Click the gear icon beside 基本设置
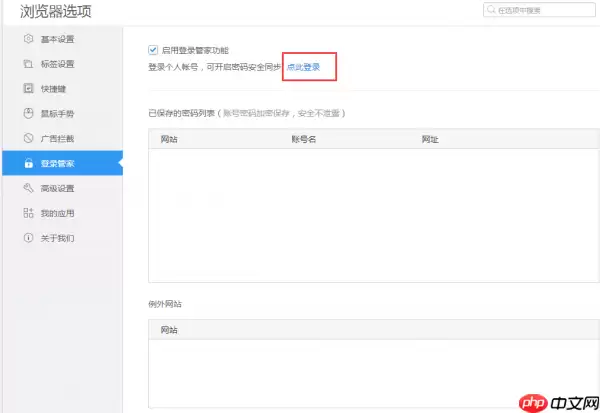This screenshot has height=413, width=600. [28, 39]
